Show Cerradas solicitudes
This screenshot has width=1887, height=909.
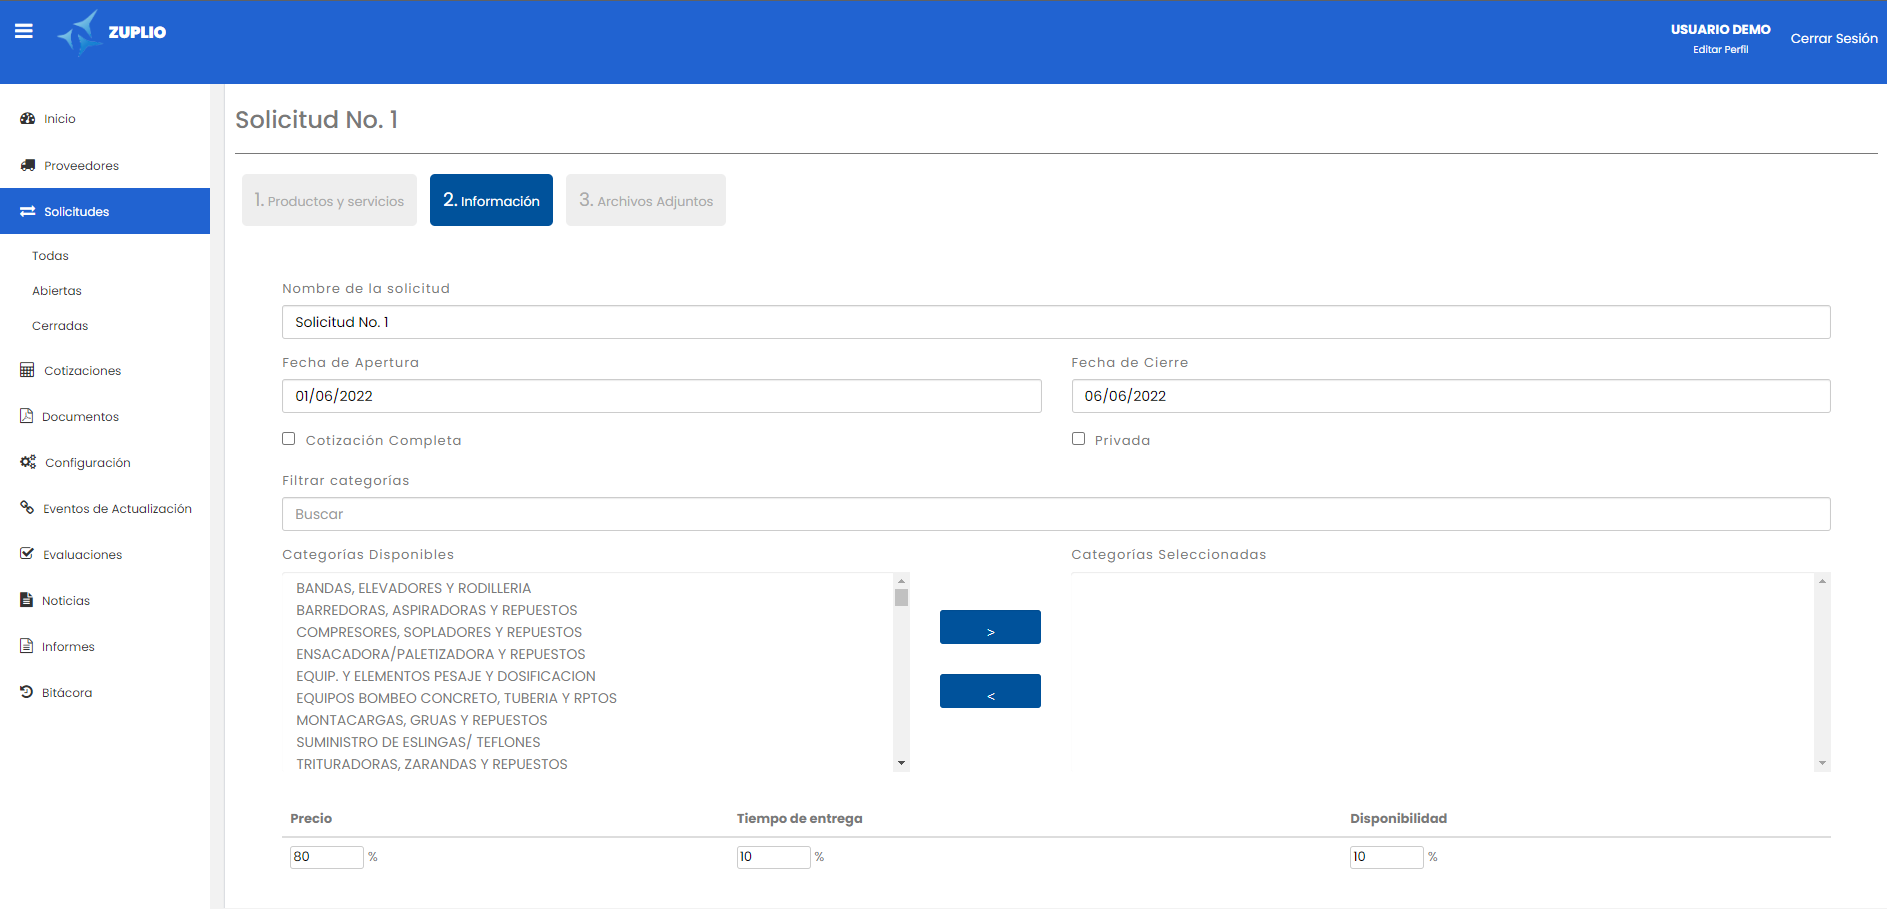60,326
